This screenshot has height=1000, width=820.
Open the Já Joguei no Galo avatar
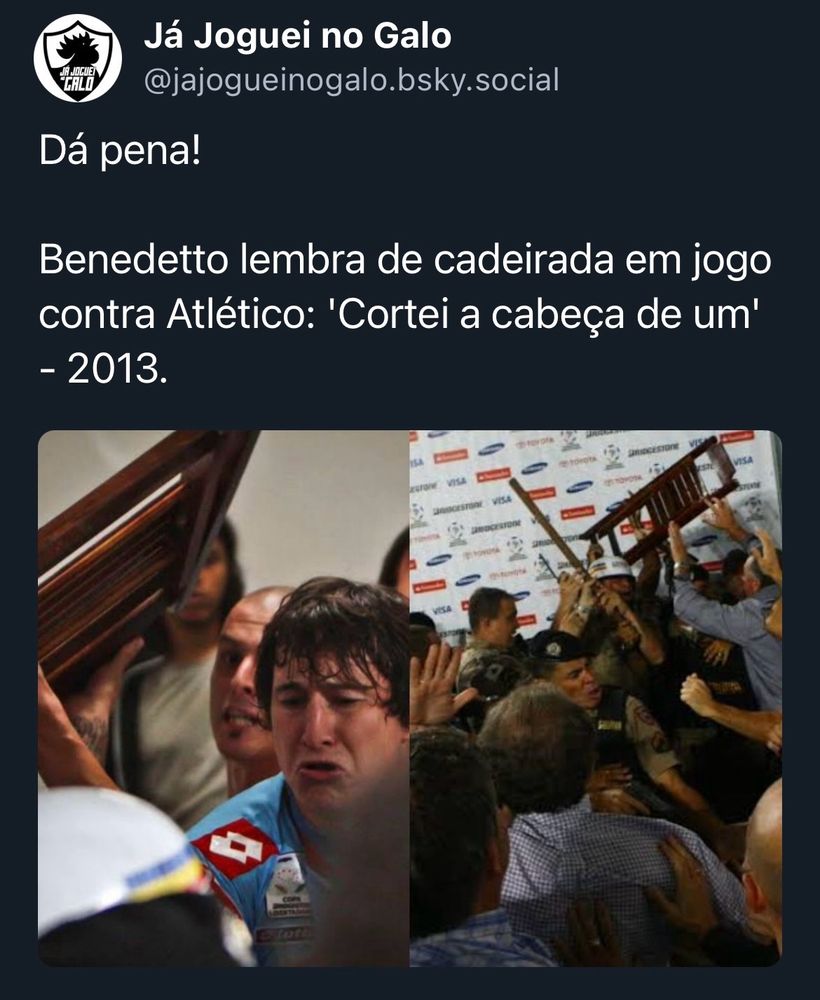[78, 59]
